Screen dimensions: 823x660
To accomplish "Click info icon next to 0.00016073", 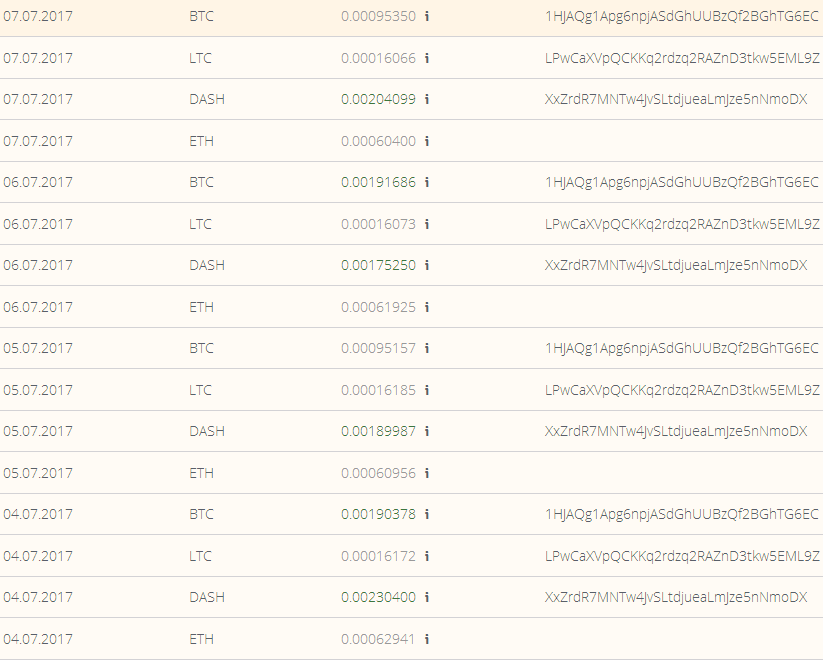I will coord(427,224).
